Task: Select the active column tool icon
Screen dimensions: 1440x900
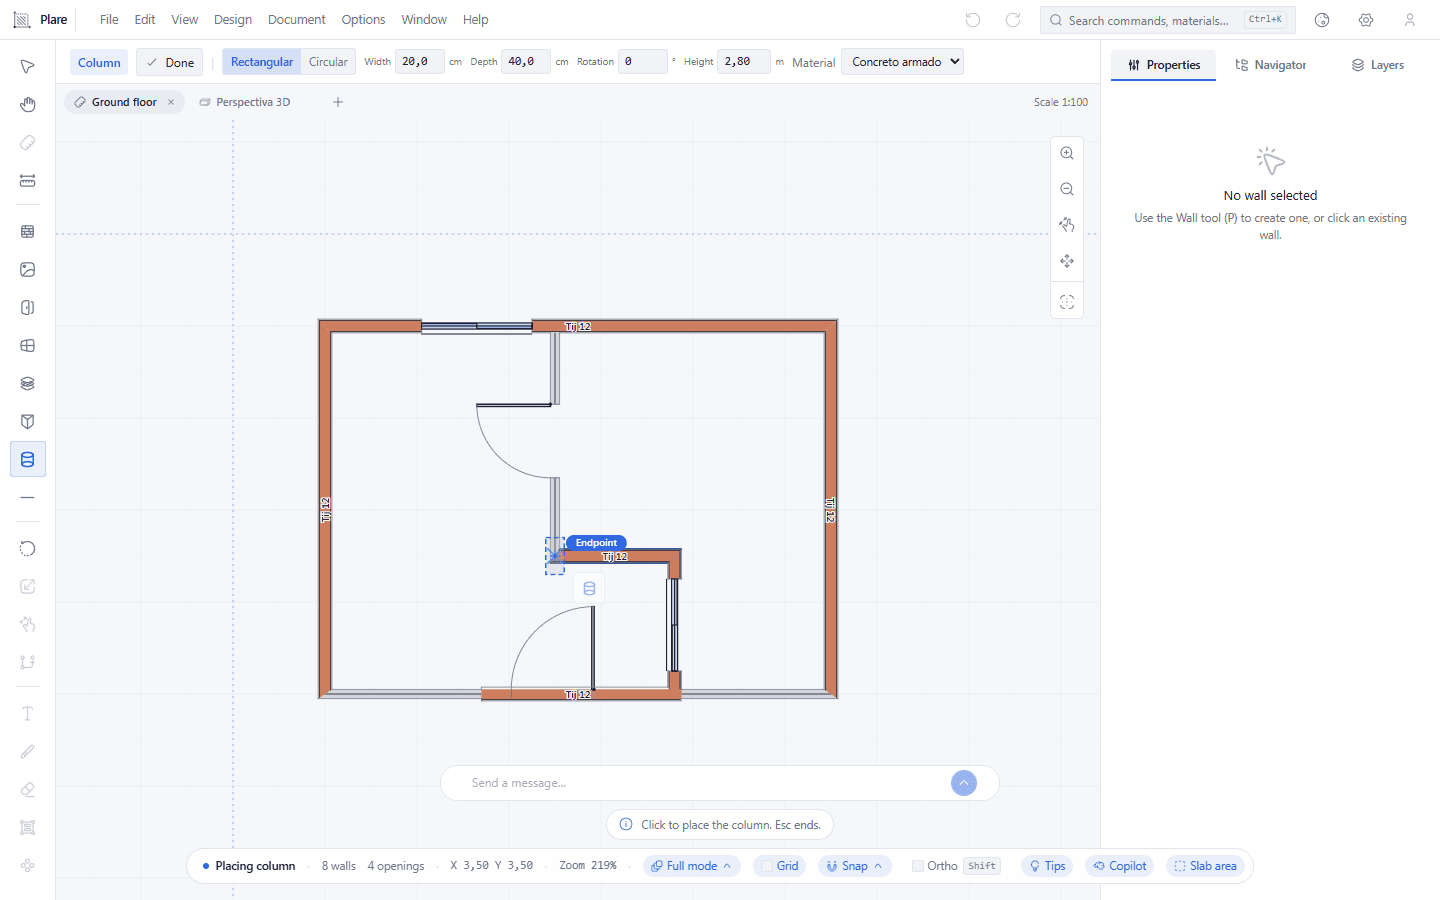Action: point(28,460)
